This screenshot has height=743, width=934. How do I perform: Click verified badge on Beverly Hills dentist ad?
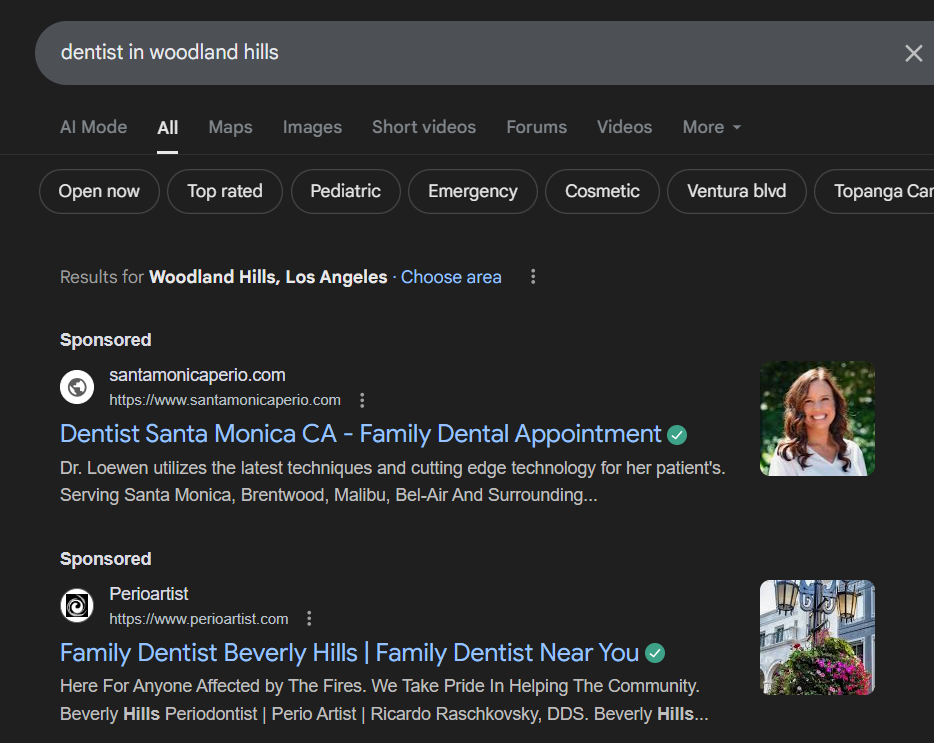click(655, 654)
